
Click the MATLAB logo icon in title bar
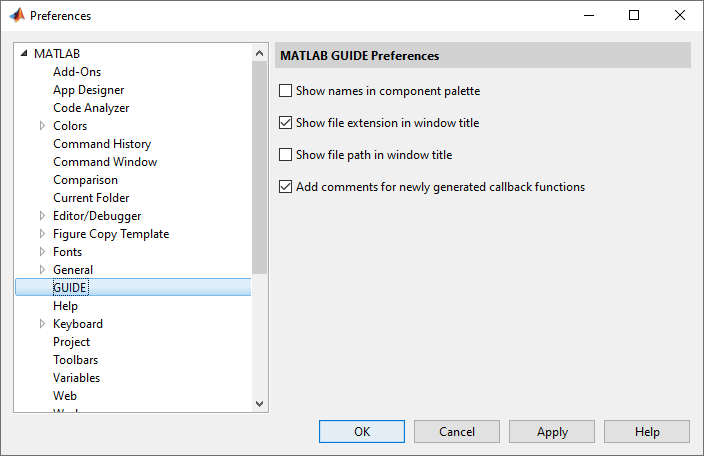click(17, 16)
